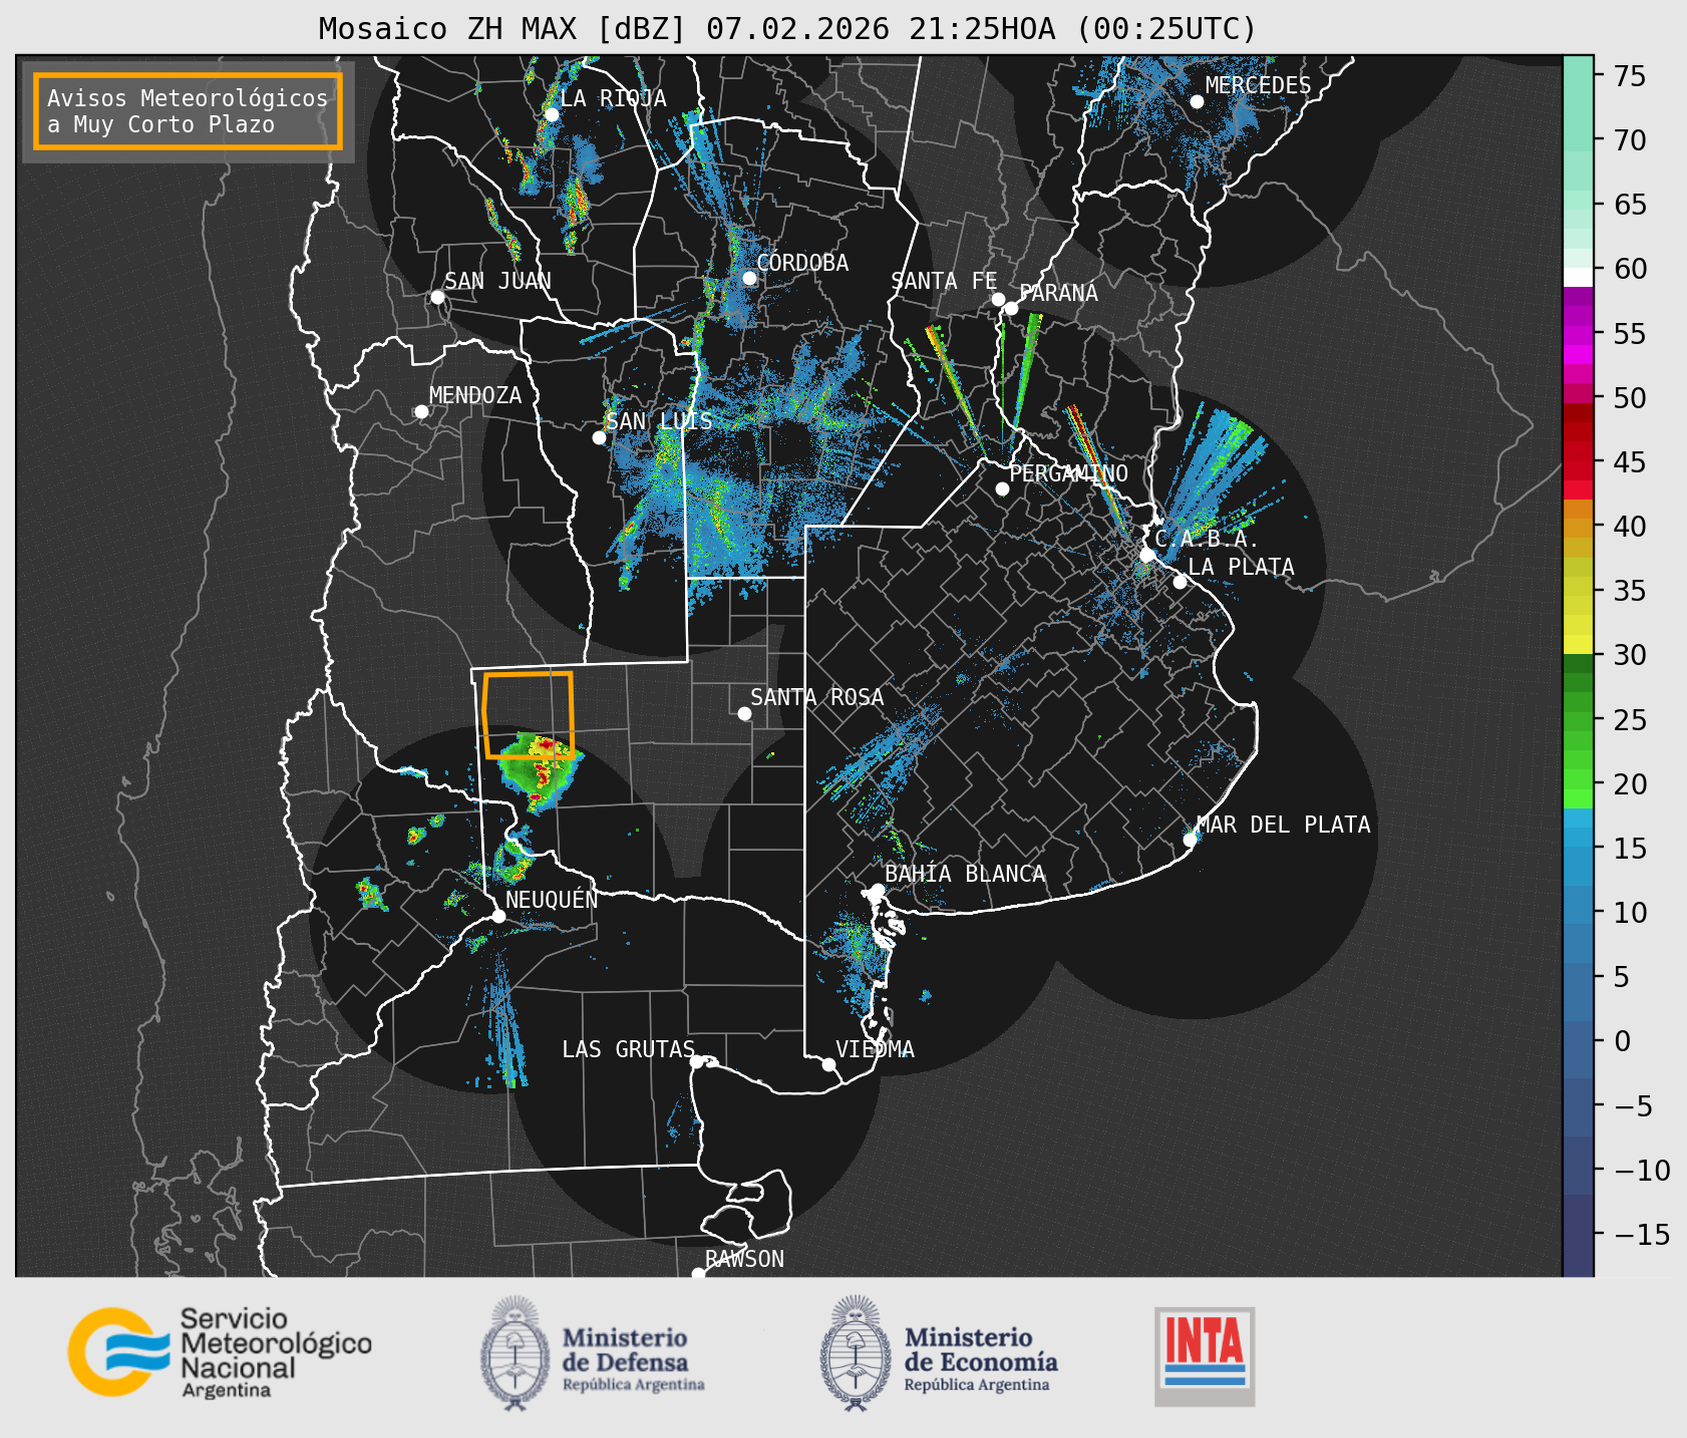Select the Mendoza city marker dot

click(x=421, y=412)
